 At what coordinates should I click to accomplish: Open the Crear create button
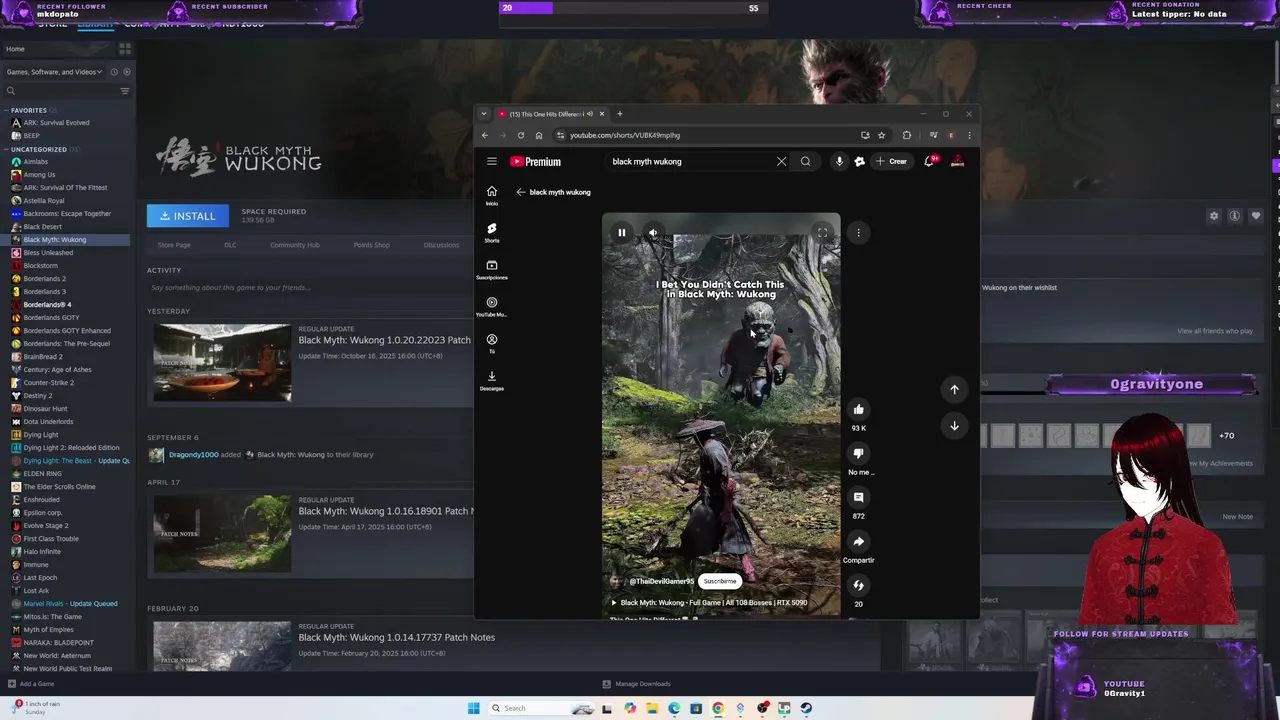coord(891,161)
